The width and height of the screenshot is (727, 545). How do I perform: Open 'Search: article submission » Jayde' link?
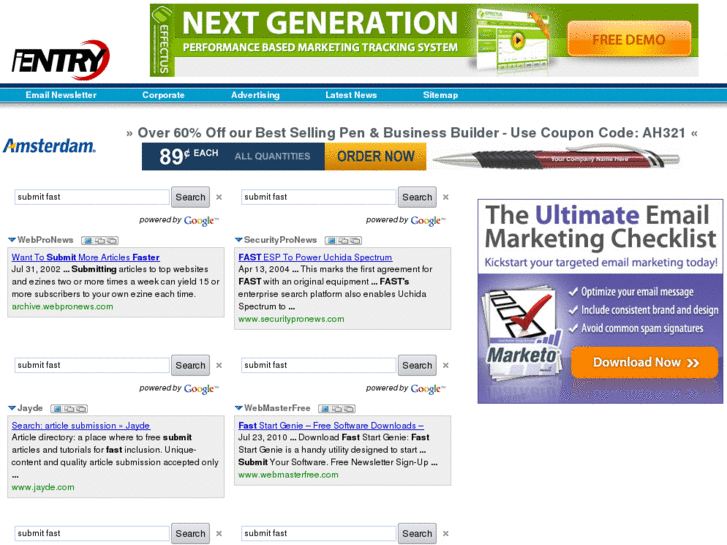(x=81, y=426)
